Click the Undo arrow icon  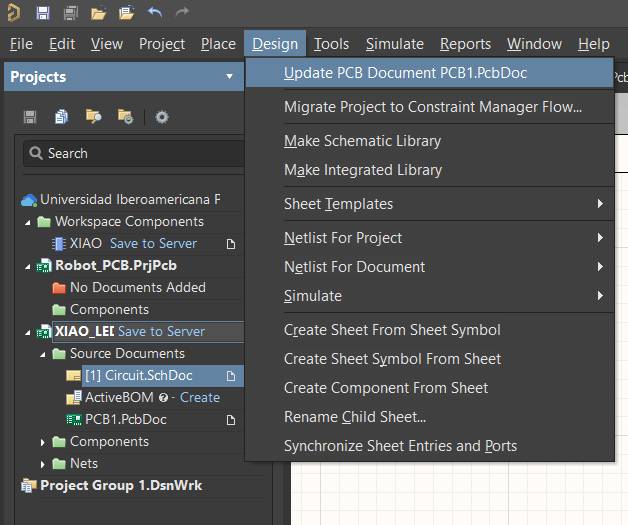click(154, 13)
